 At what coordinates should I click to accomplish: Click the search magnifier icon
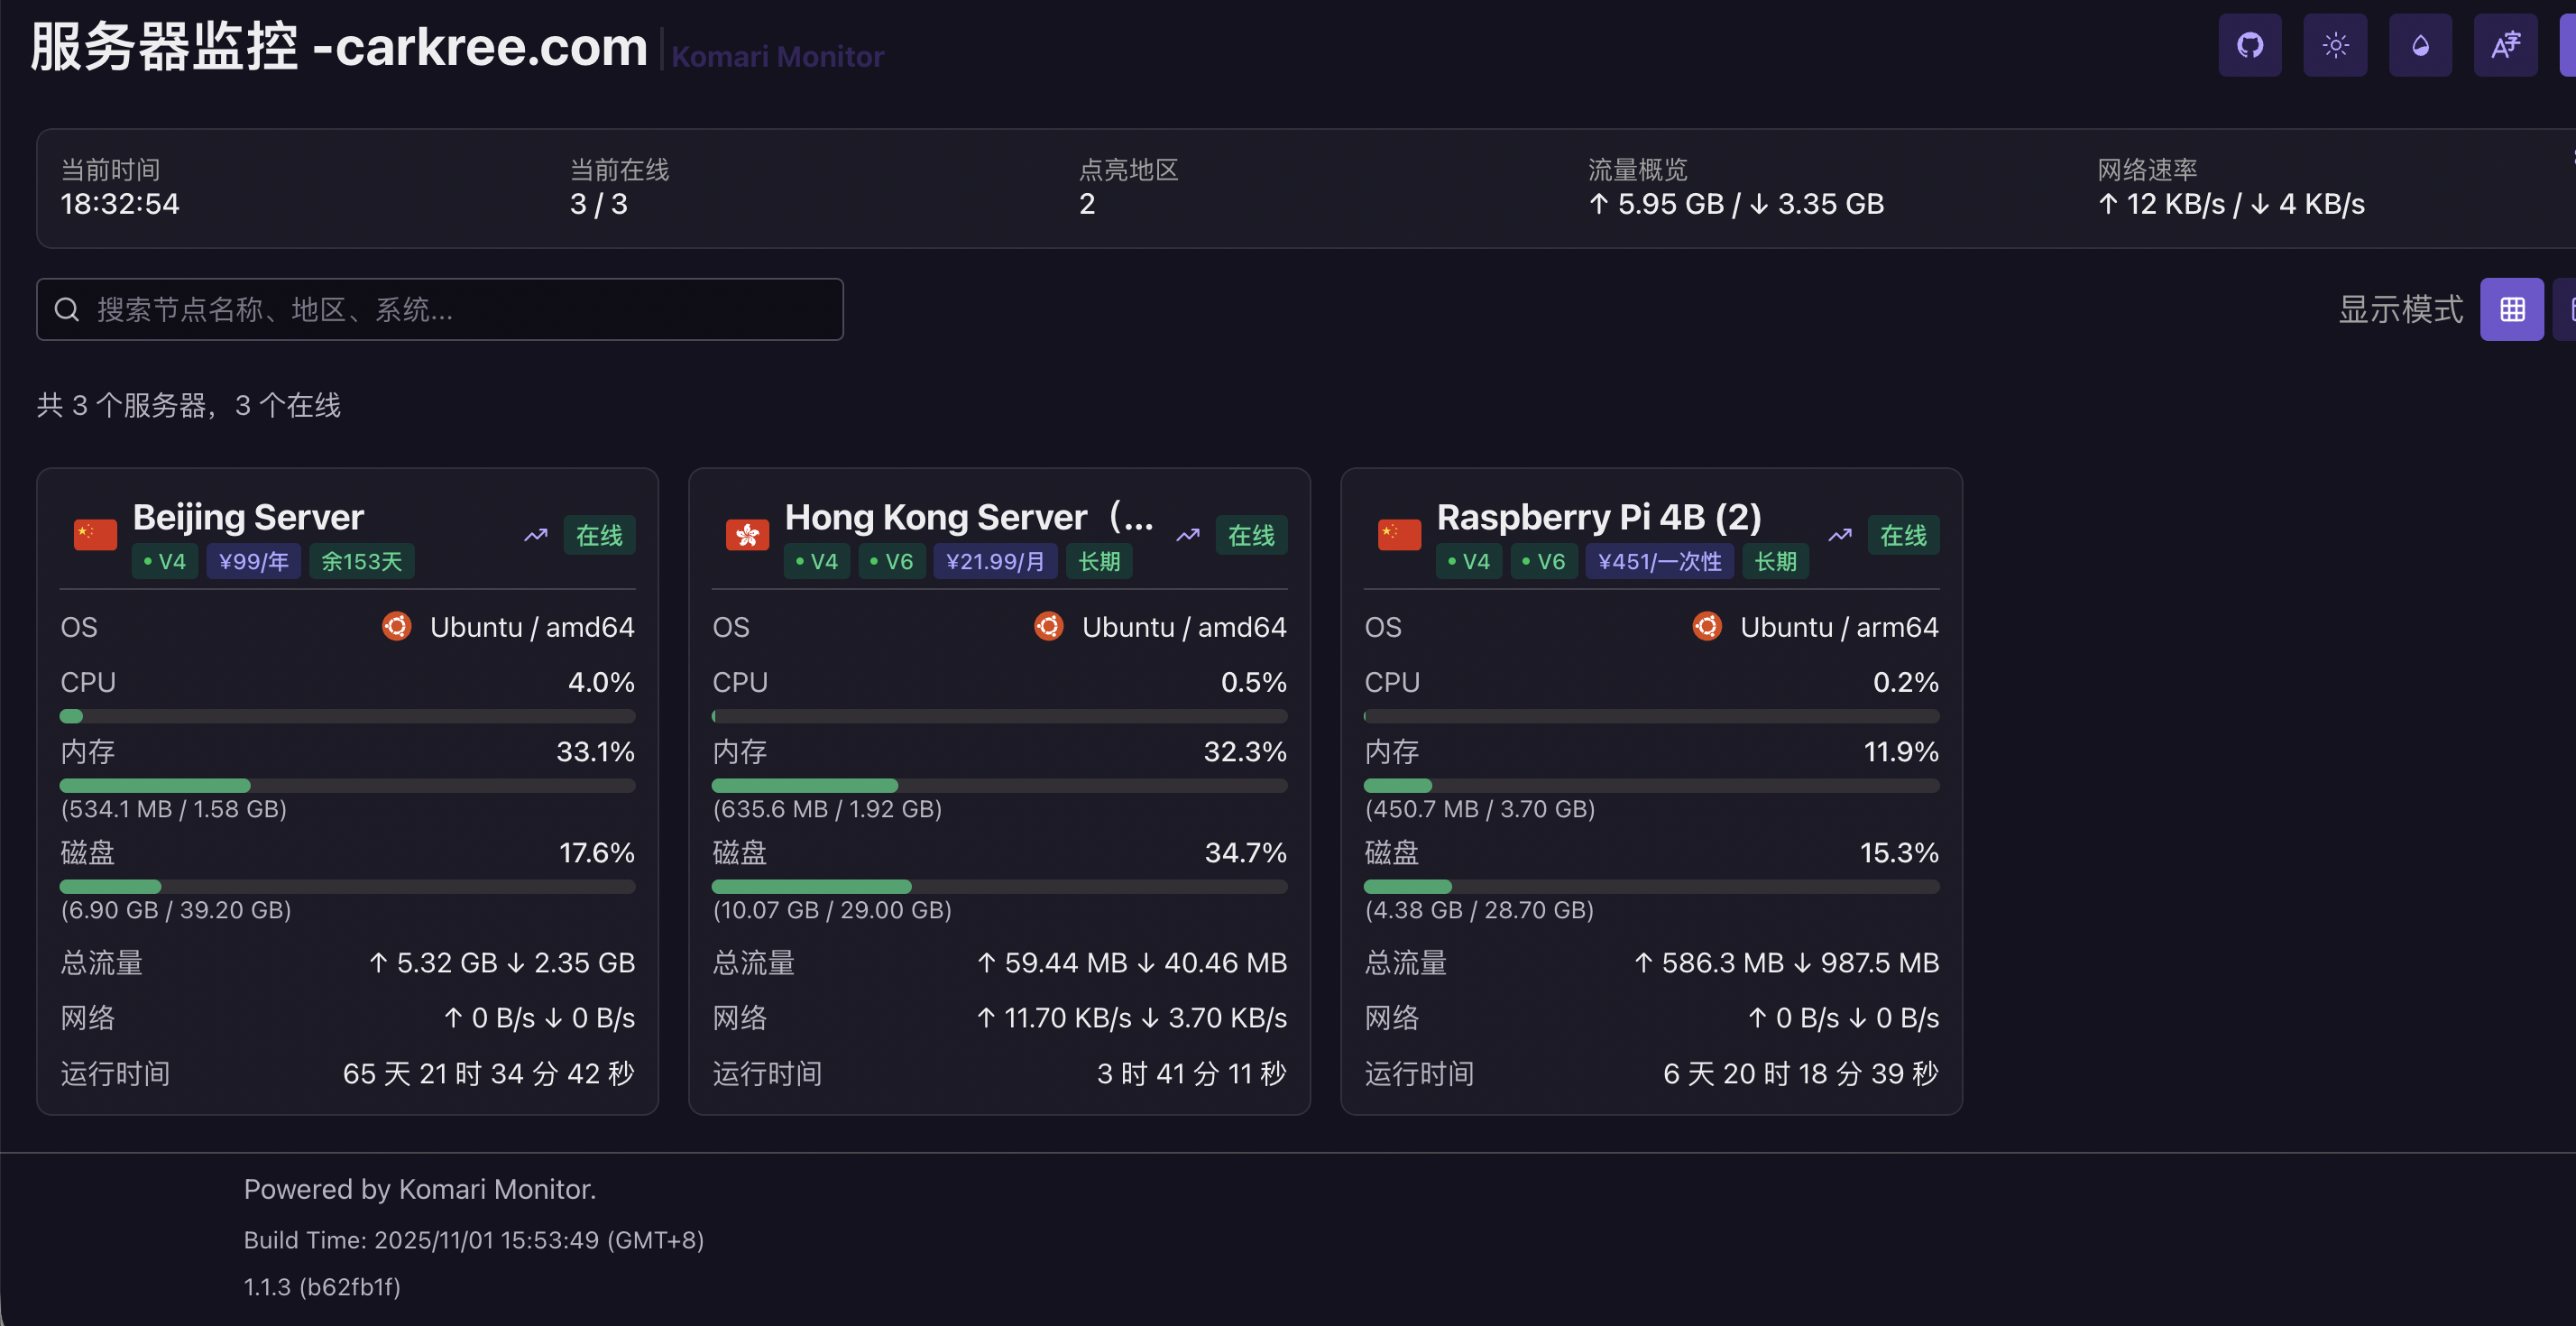pyautogui.click(x=67, y=310)
